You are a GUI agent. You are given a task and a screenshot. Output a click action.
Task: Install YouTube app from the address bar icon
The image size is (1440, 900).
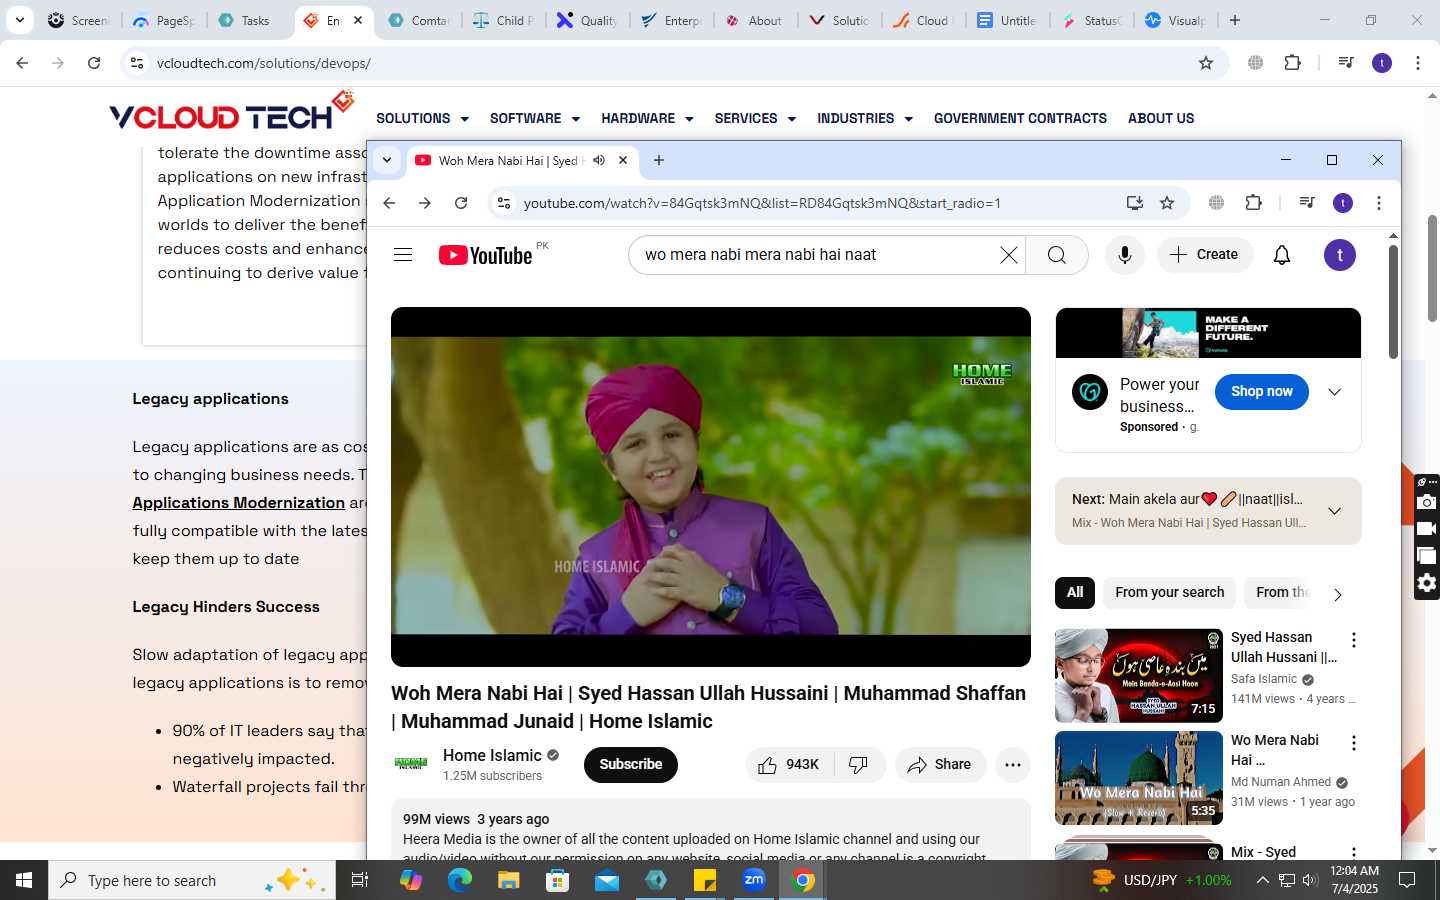[x=1135, y=203]
